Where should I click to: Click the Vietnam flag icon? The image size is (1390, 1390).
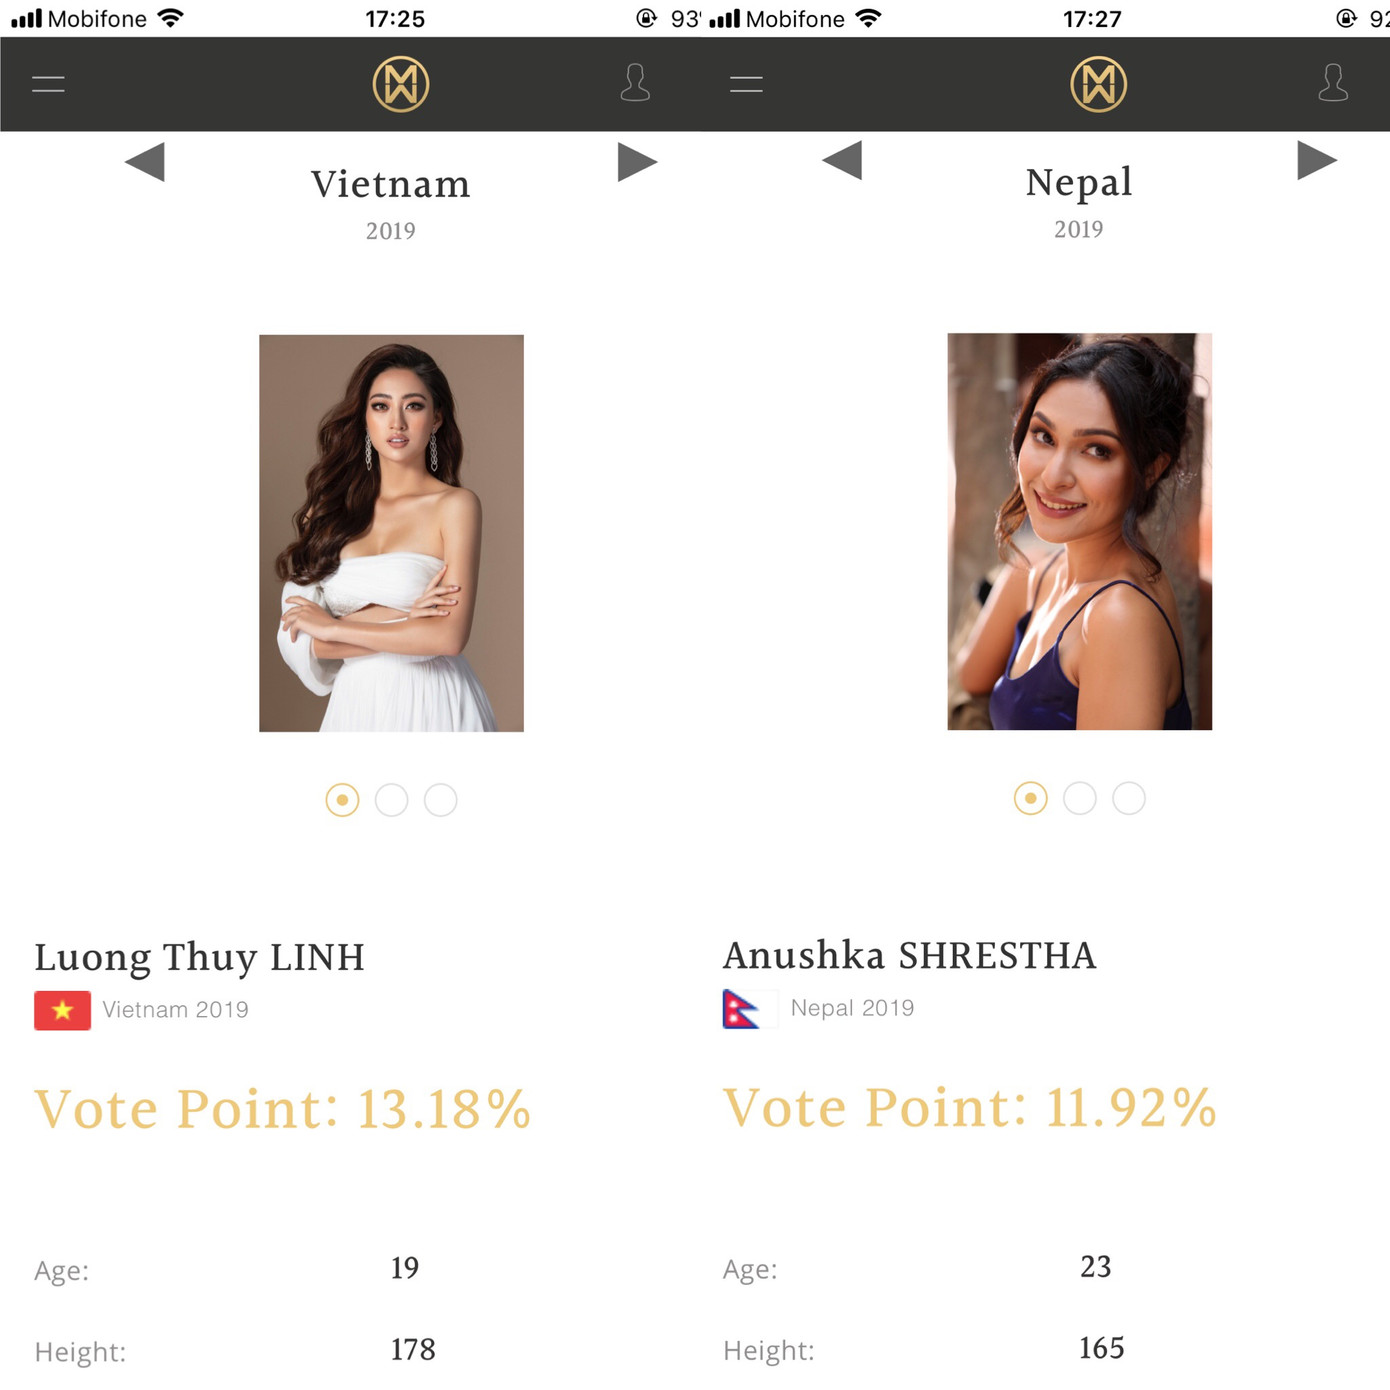tap(62, 1010)
